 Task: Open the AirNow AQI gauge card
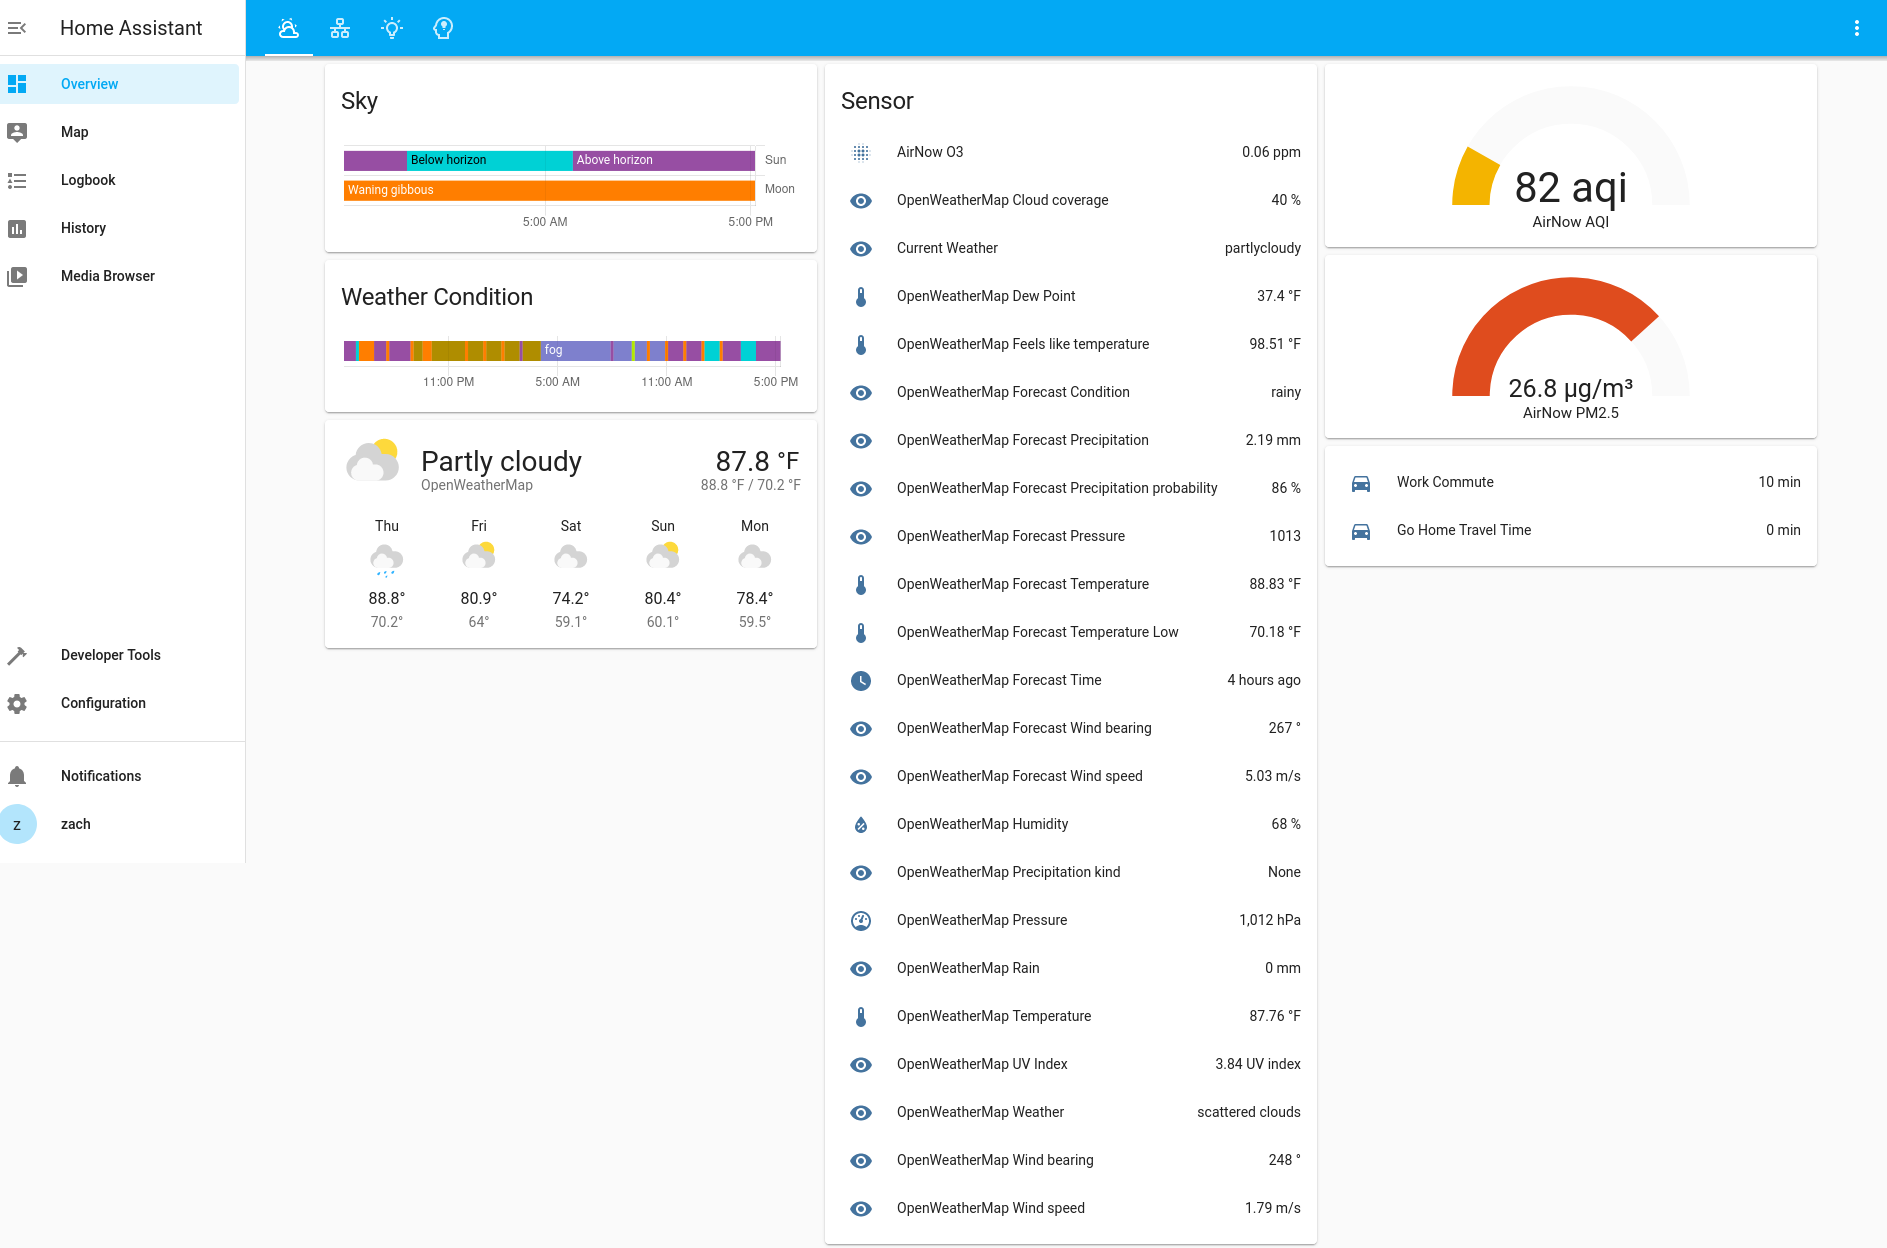tap(1570, 156)
